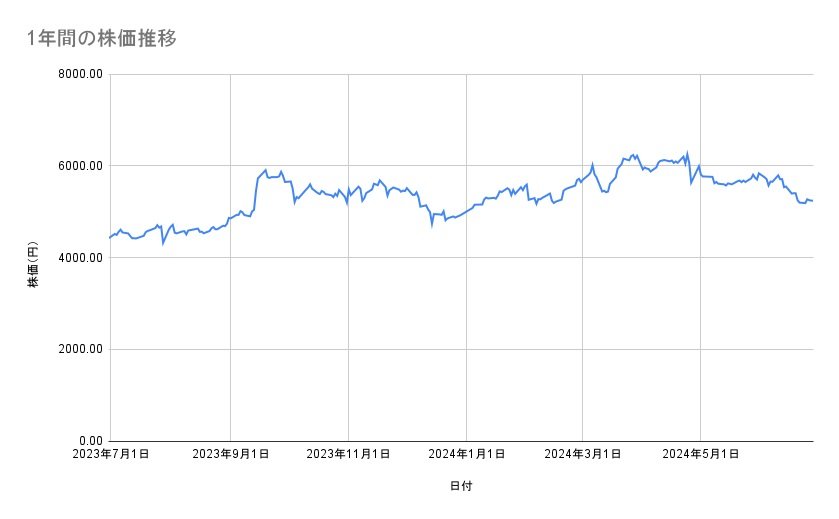
Task: Select the 2024年3月1日 date label
Action: (583, 455)
